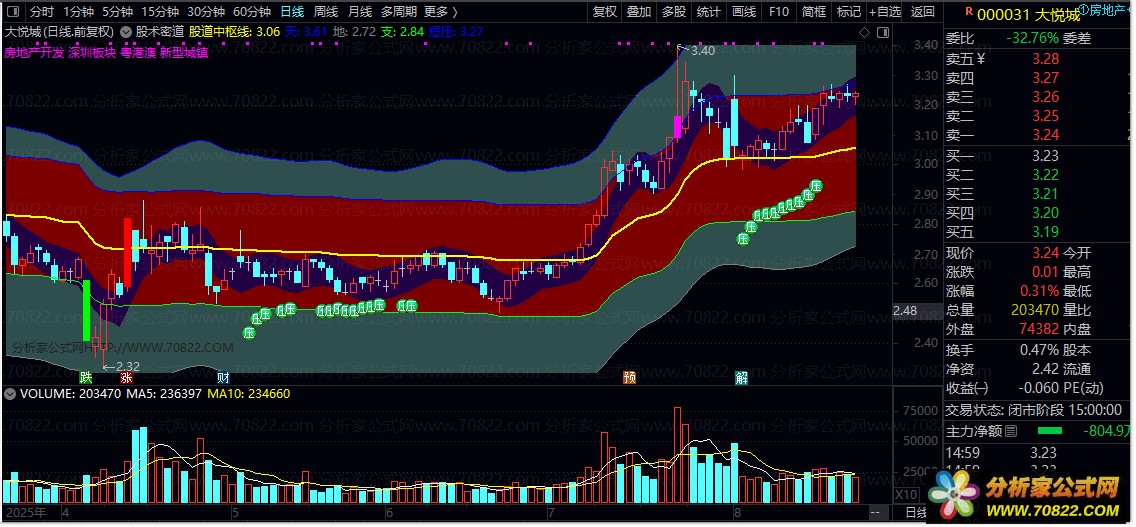Click the 深圳板块 sector tag
The height and width of the screenshot is (527, 1136).
(92, 52)
